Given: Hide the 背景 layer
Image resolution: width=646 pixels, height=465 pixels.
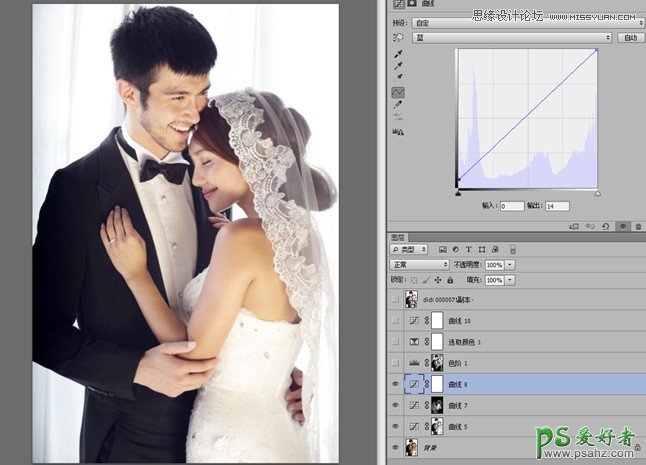Looking at the screenshot, I should (396, 448).
